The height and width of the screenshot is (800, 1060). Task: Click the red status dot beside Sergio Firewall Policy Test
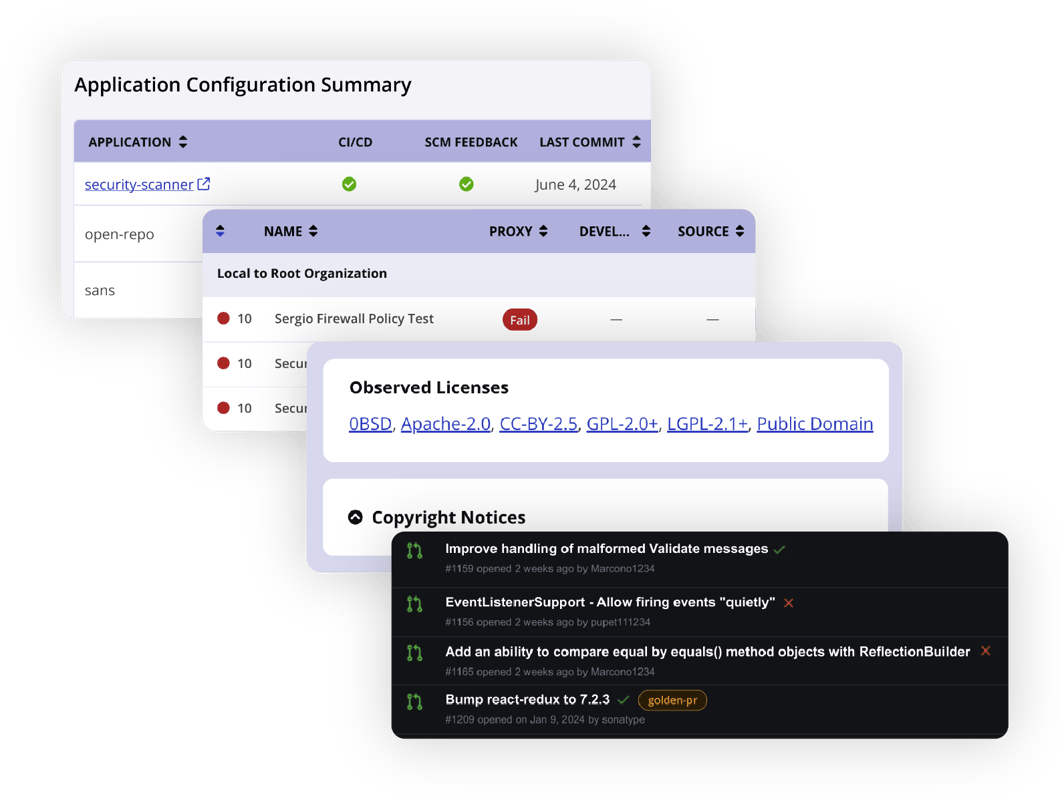[222, 318]
